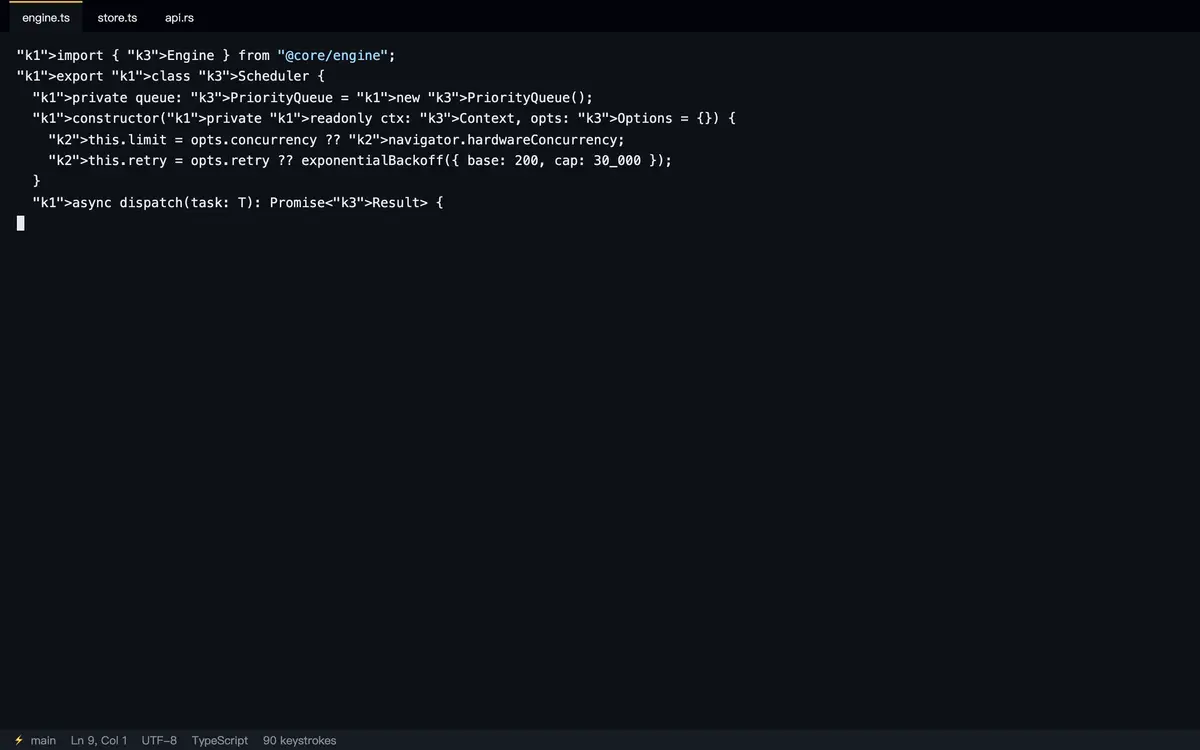This screenshot has height=750, width=1200.
Task: Open the main branch indicator
Action: [43, 740]
